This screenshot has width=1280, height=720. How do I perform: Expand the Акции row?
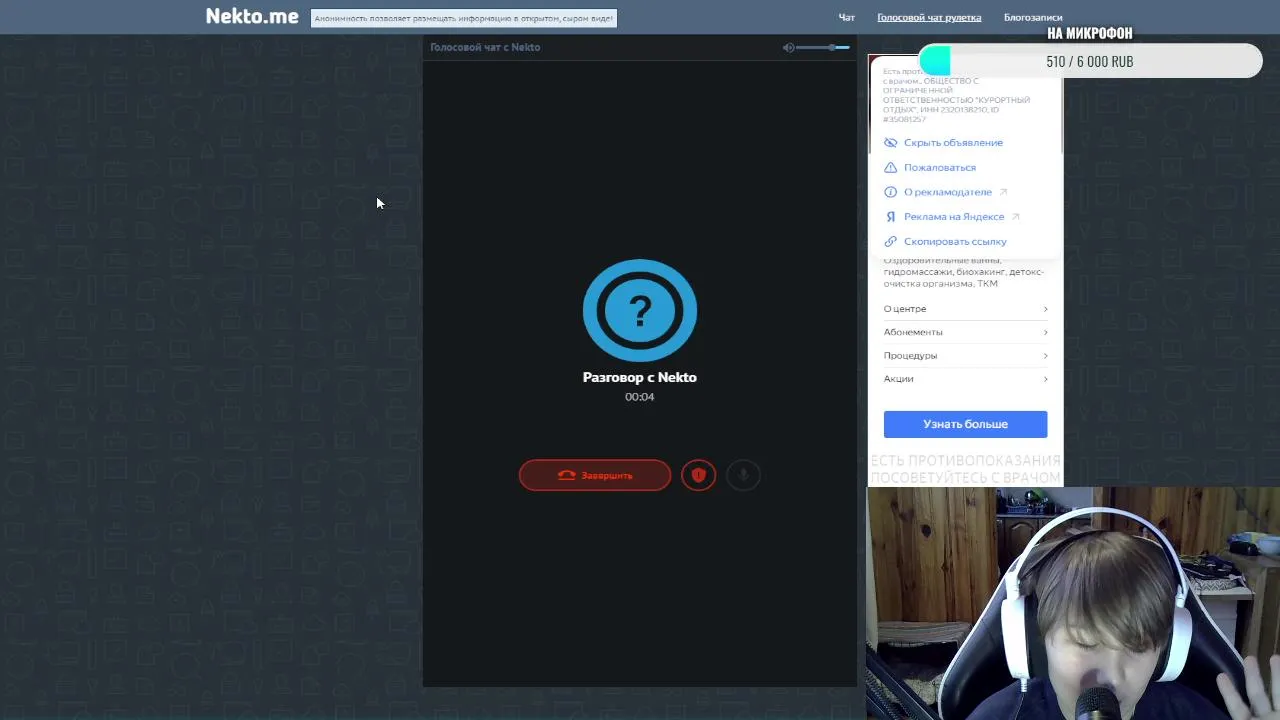(965, 378)
